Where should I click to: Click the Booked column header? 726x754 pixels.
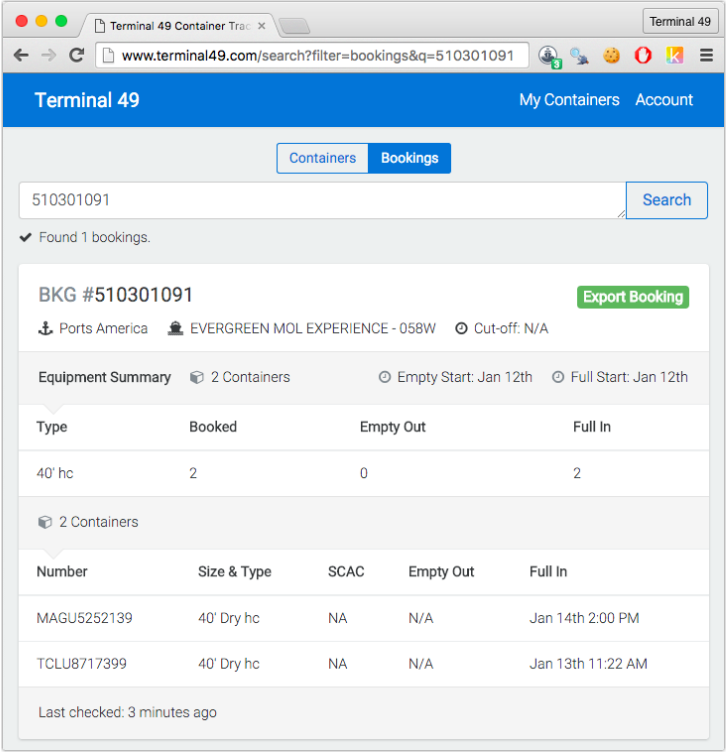(x=213, y=427)
